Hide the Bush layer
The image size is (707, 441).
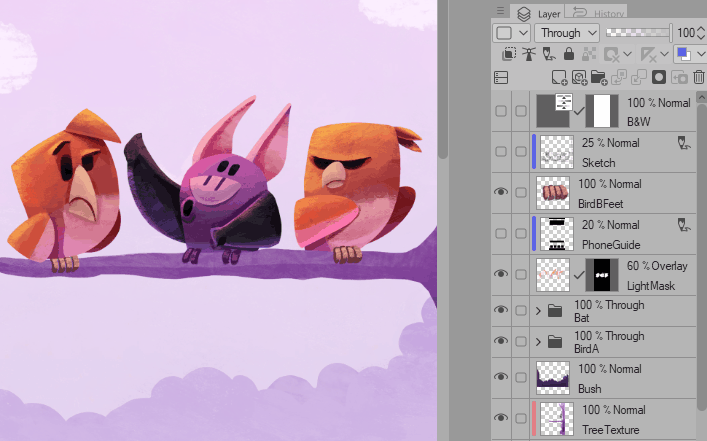click(x=501, y=377)
